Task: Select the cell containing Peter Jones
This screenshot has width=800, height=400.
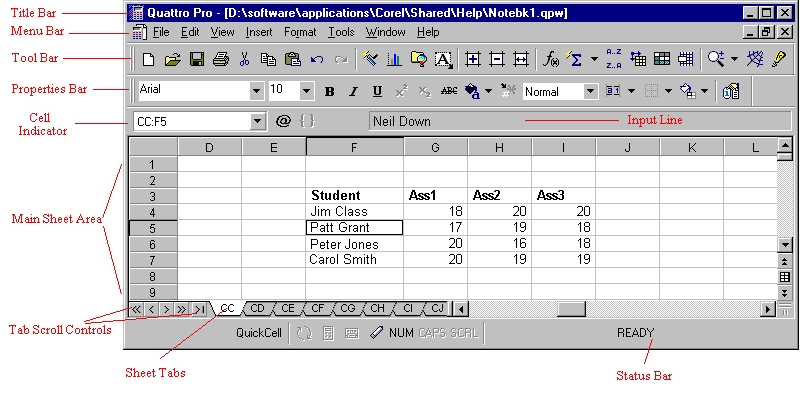Action: click(x=355, y=244)
